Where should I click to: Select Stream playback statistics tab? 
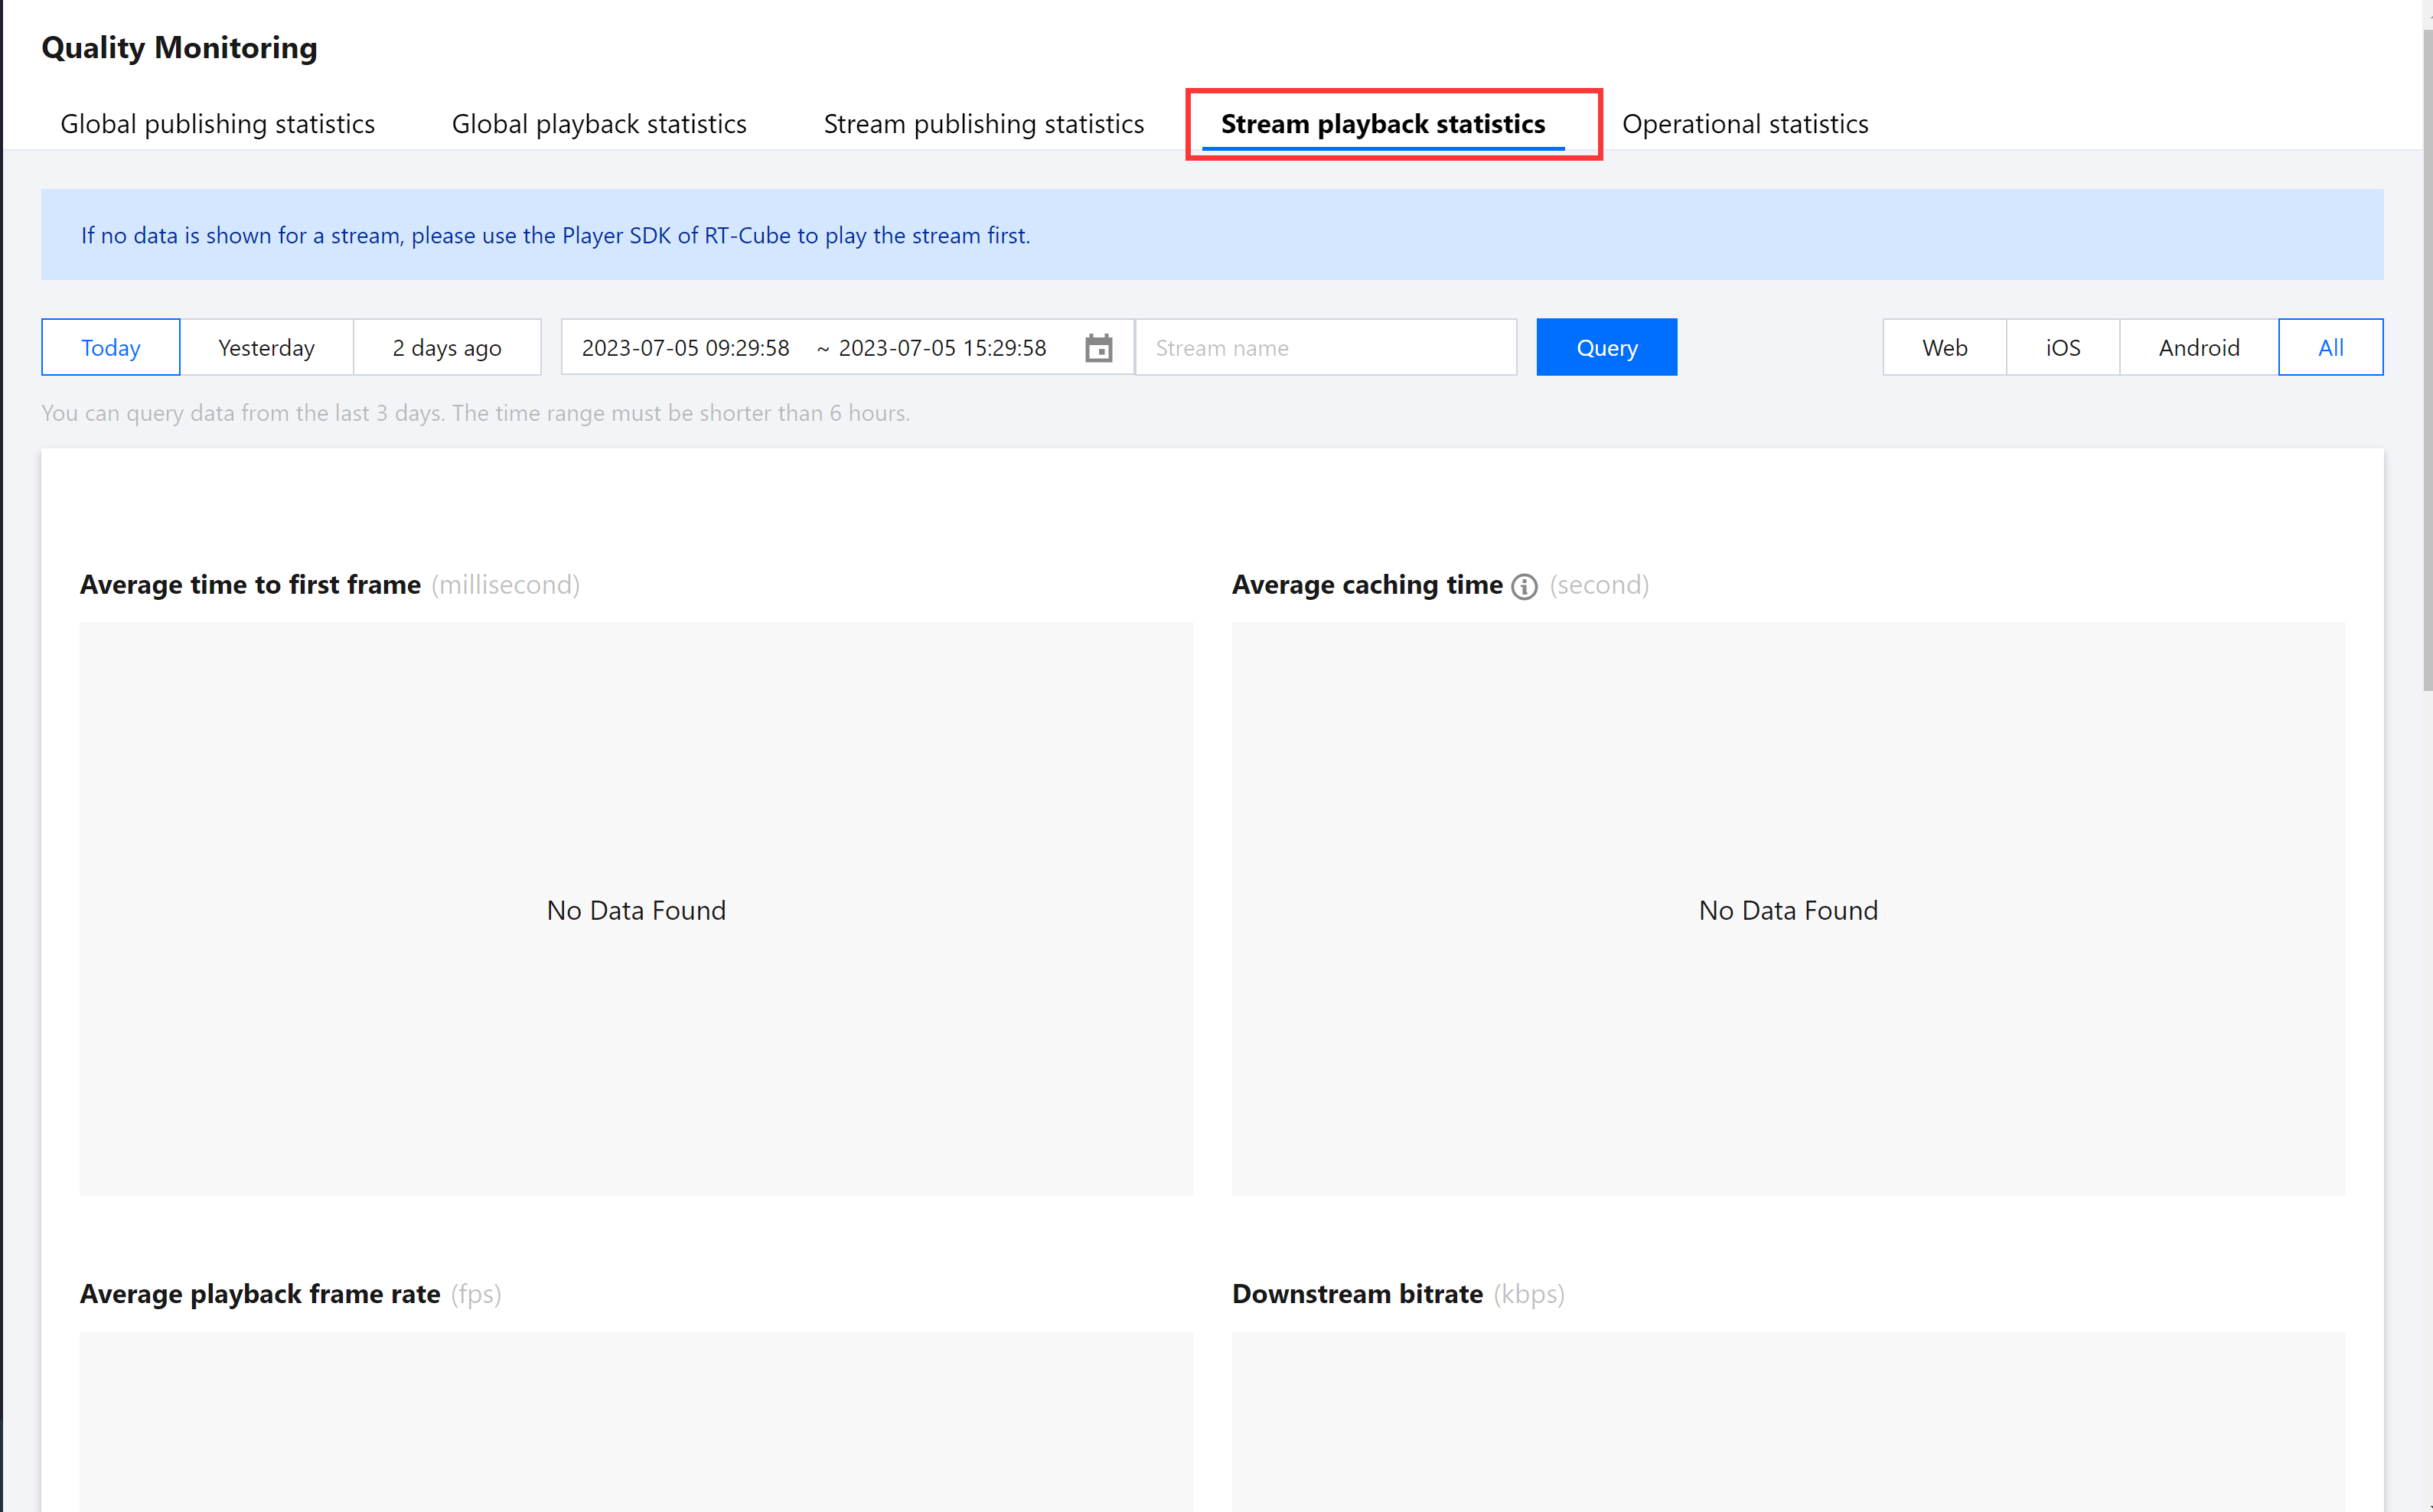click(x=1382, y=124)
